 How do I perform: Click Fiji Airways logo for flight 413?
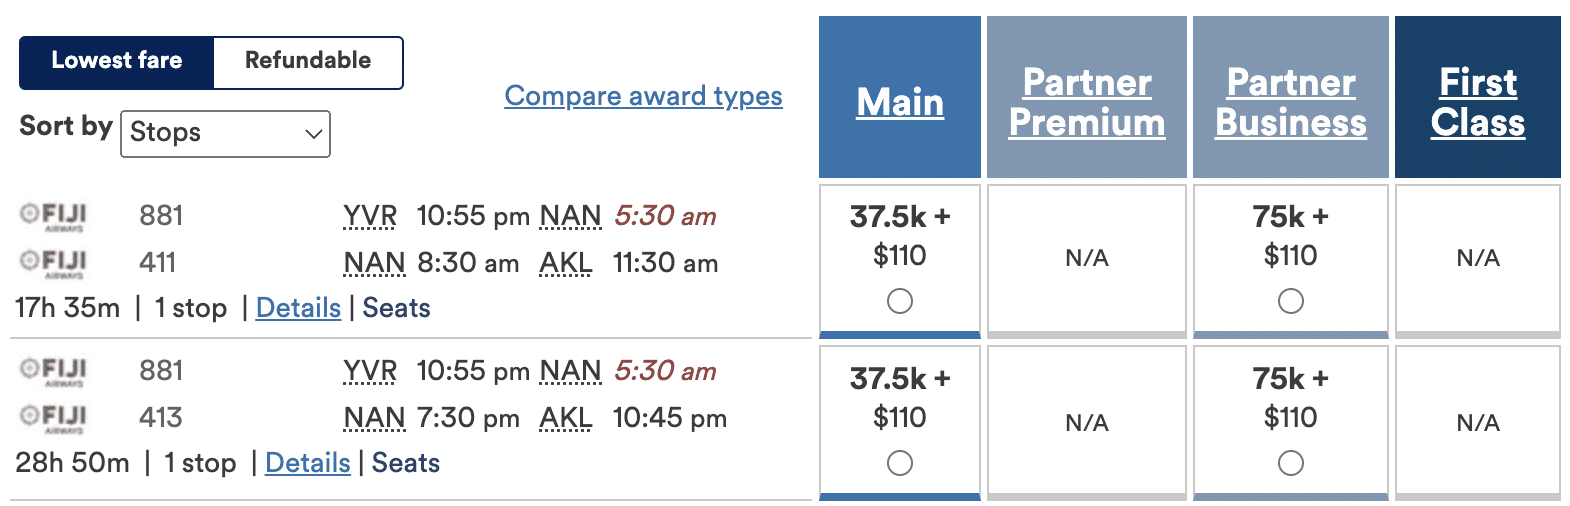click(53, 418)
